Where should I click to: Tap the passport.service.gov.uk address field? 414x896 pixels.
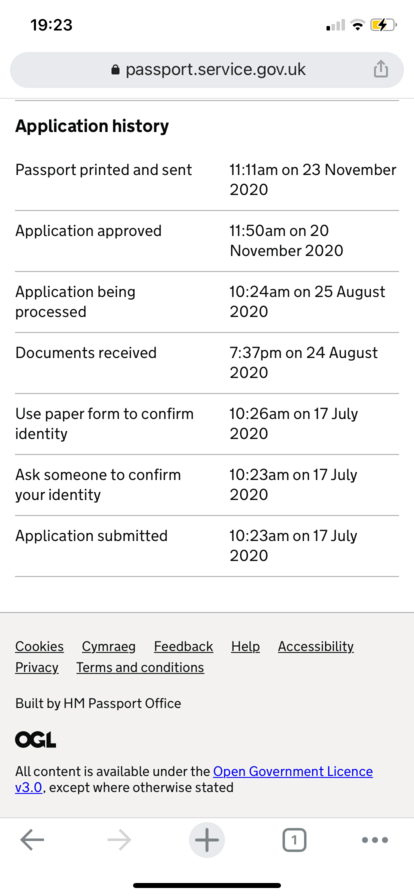pyautogui.click(x=207, y=70)
